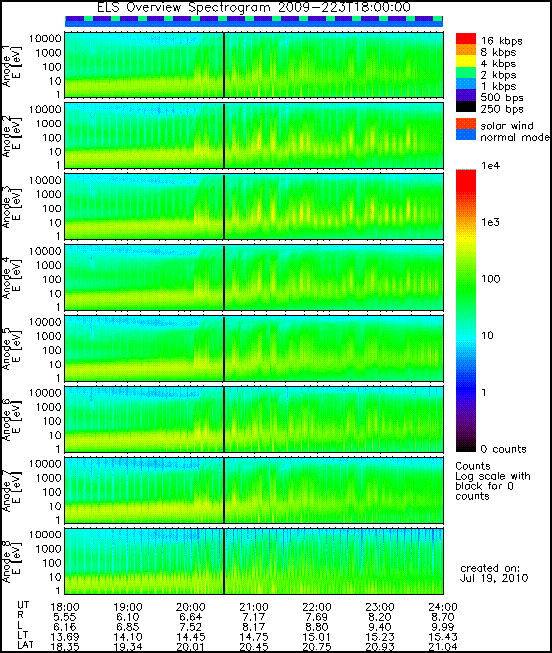Click the LAT value 21.04
Image resolution: width=552 pixels, height=653 pixels.
(x=443, y=647)
